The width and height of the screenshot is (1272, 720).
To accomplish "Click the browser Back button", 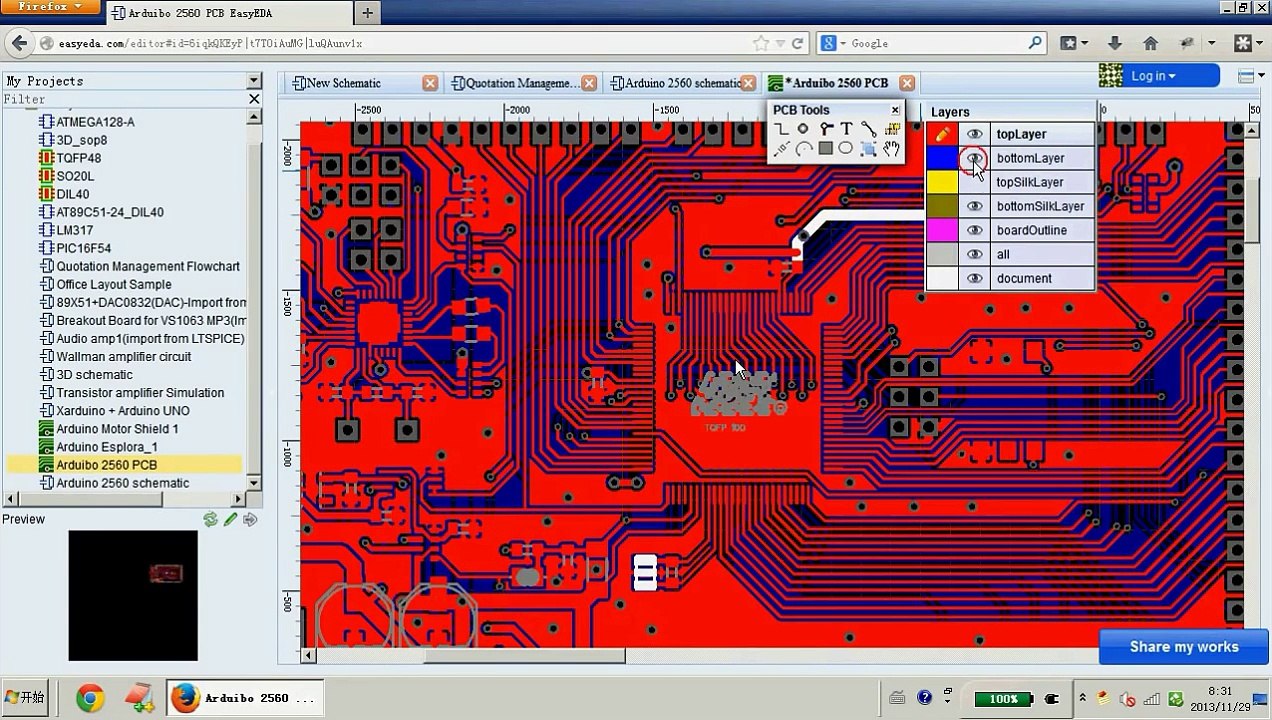I will (19, 43).
